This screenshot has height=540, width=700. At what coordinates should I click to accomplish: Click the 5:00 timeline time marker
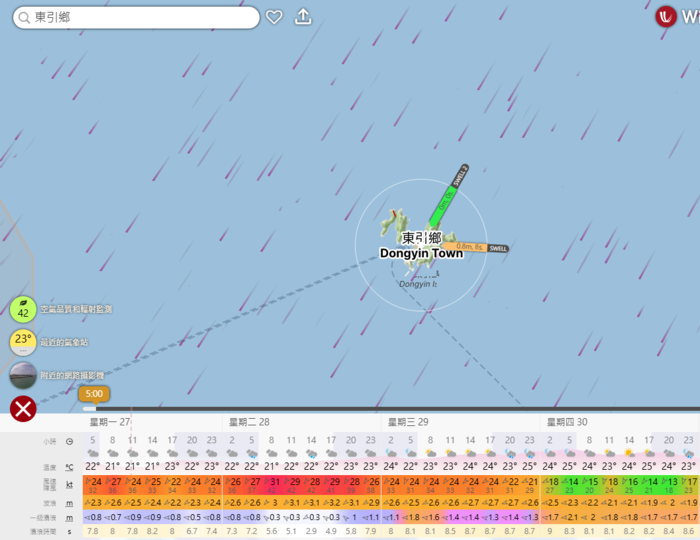[x=92, y=394]
